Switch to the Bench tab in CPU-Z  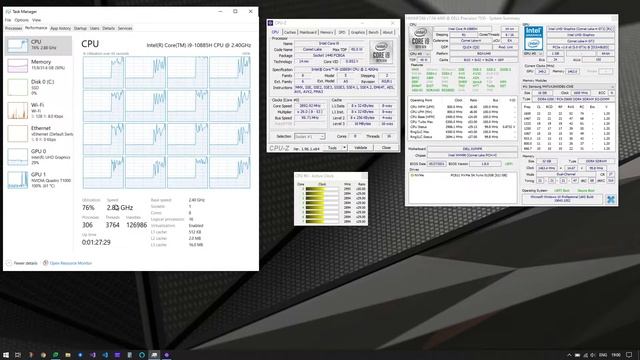coord(373,32)
